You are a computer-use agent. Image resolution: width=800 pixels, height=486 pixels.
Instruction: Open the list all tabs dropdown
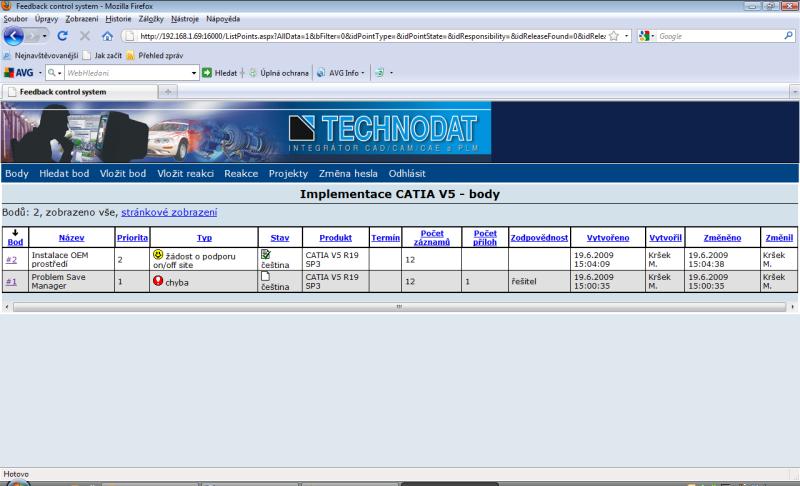pyautogui.click(x=794, y=92)
